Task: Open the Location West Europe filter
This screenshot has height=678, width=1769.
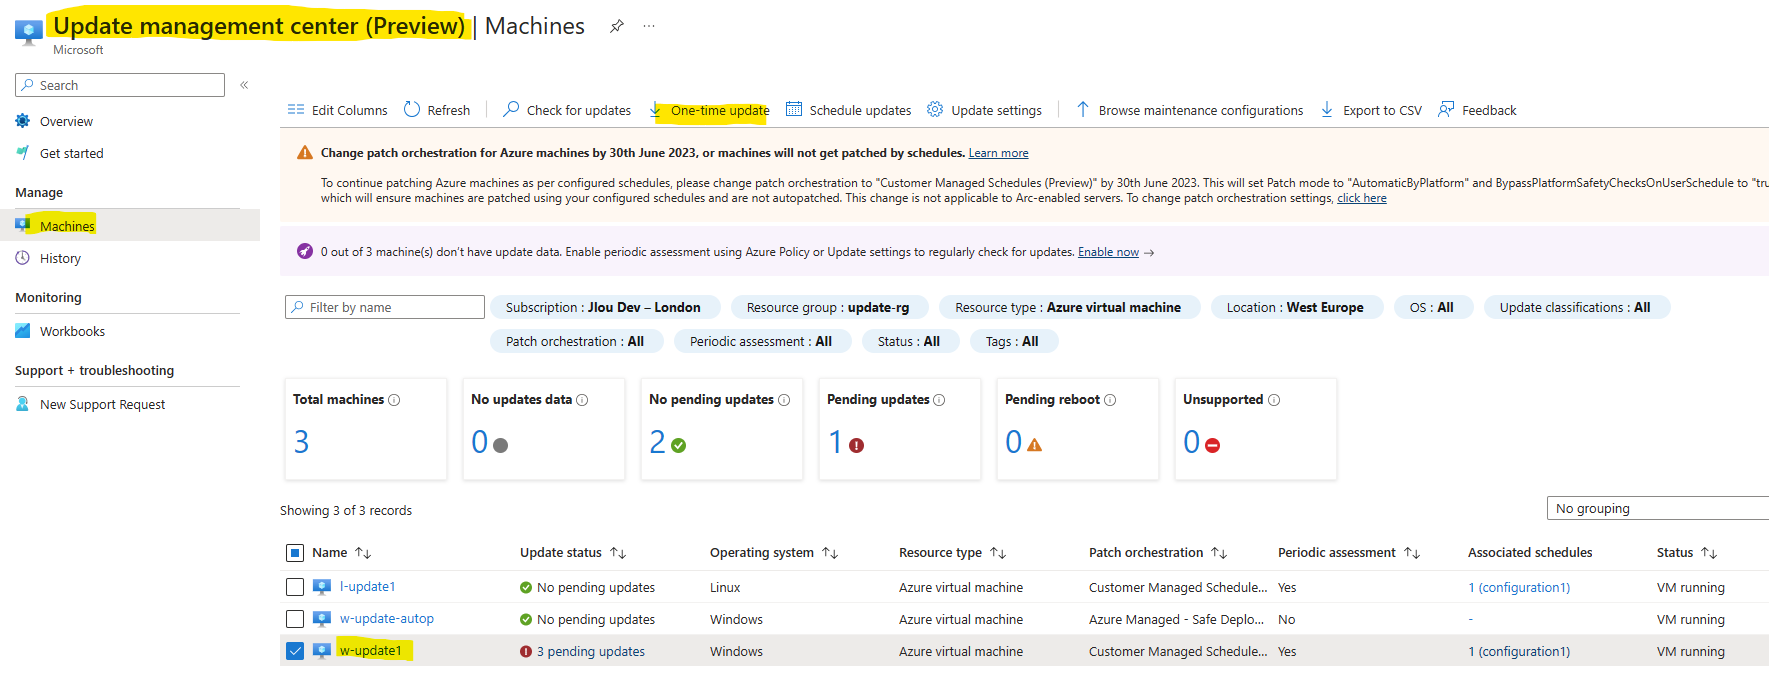Action: 1295,307
